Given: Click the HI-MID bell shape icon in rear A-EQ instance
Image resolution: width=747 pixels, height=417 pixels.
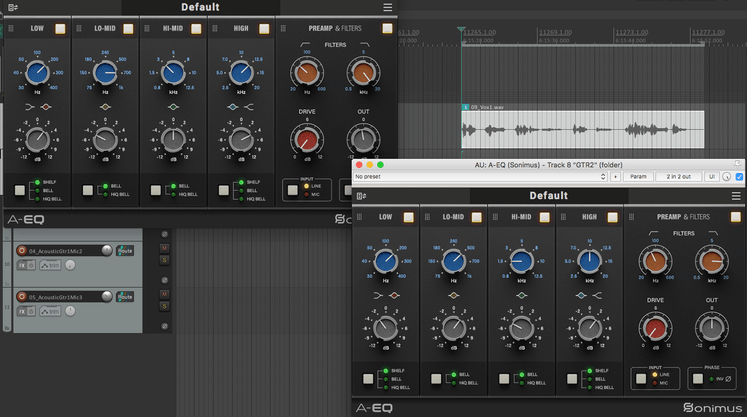Looking at the screenshot, I should [x=173, y=107].
